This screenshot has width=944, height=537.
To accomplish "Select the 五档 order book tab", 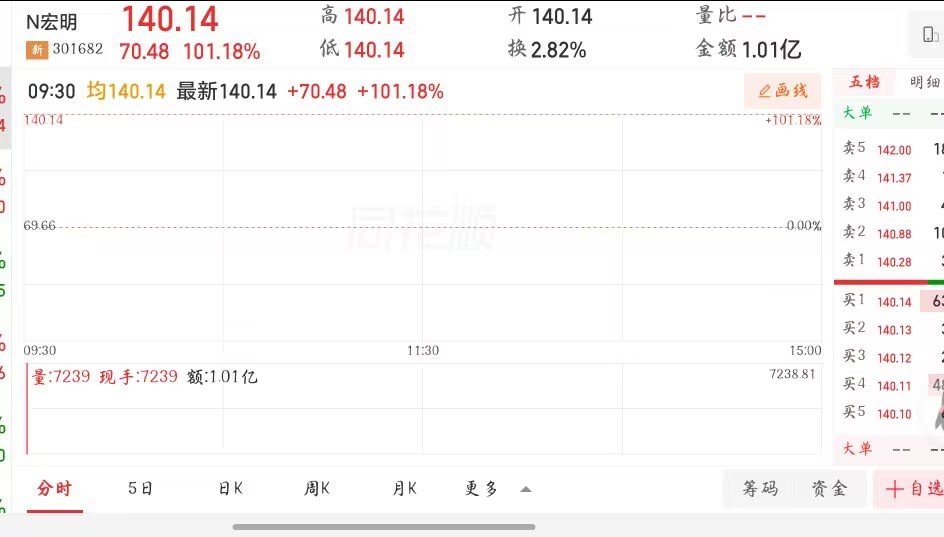I will coord(865,82).
